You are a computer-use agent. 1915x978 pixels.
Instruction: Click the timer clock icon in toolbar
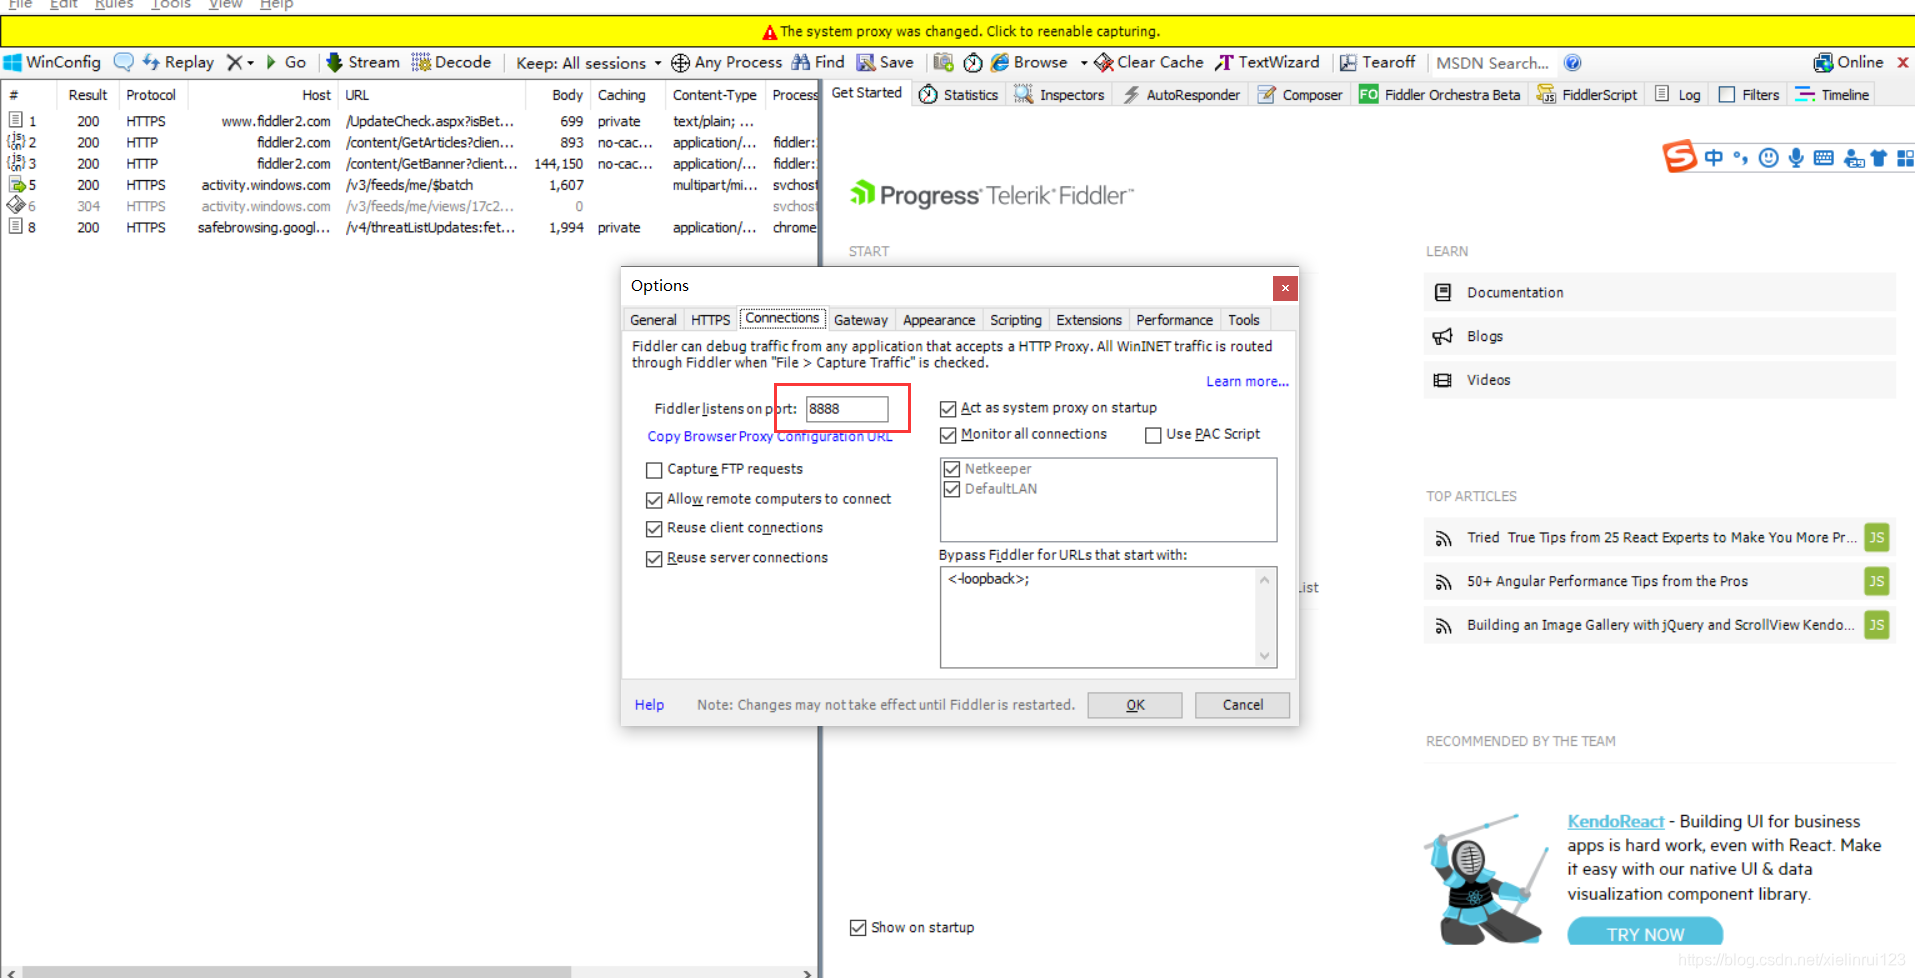973,63
